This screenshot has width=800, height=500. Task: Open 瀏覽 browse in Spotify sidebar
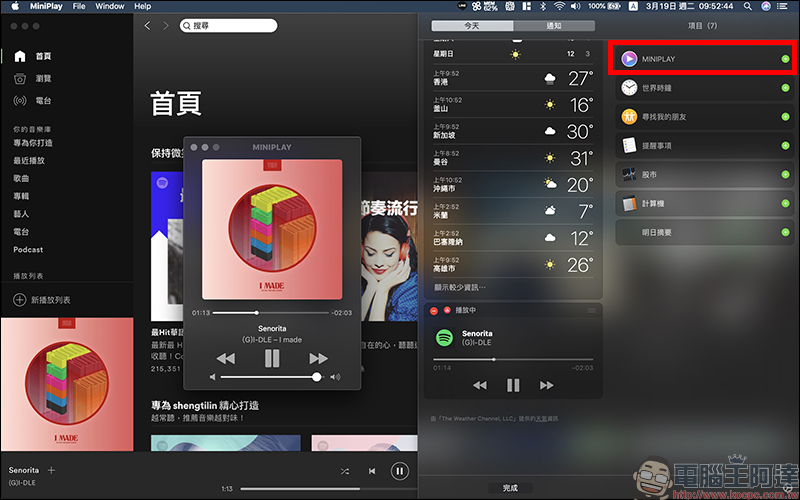(x=33, y=79)
